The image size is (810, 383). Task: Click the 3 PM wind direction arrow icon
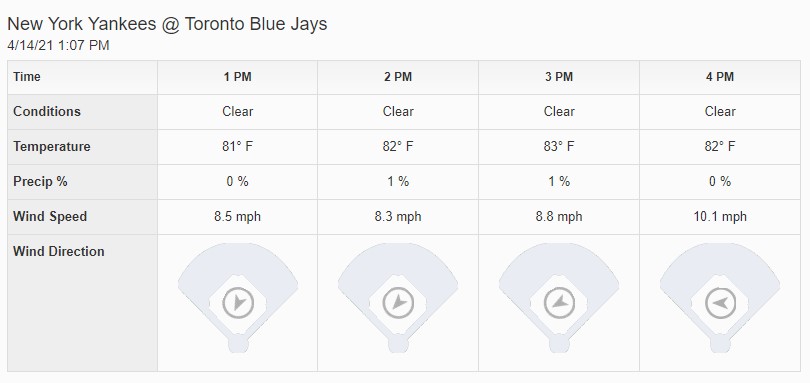tap(559, 303)
